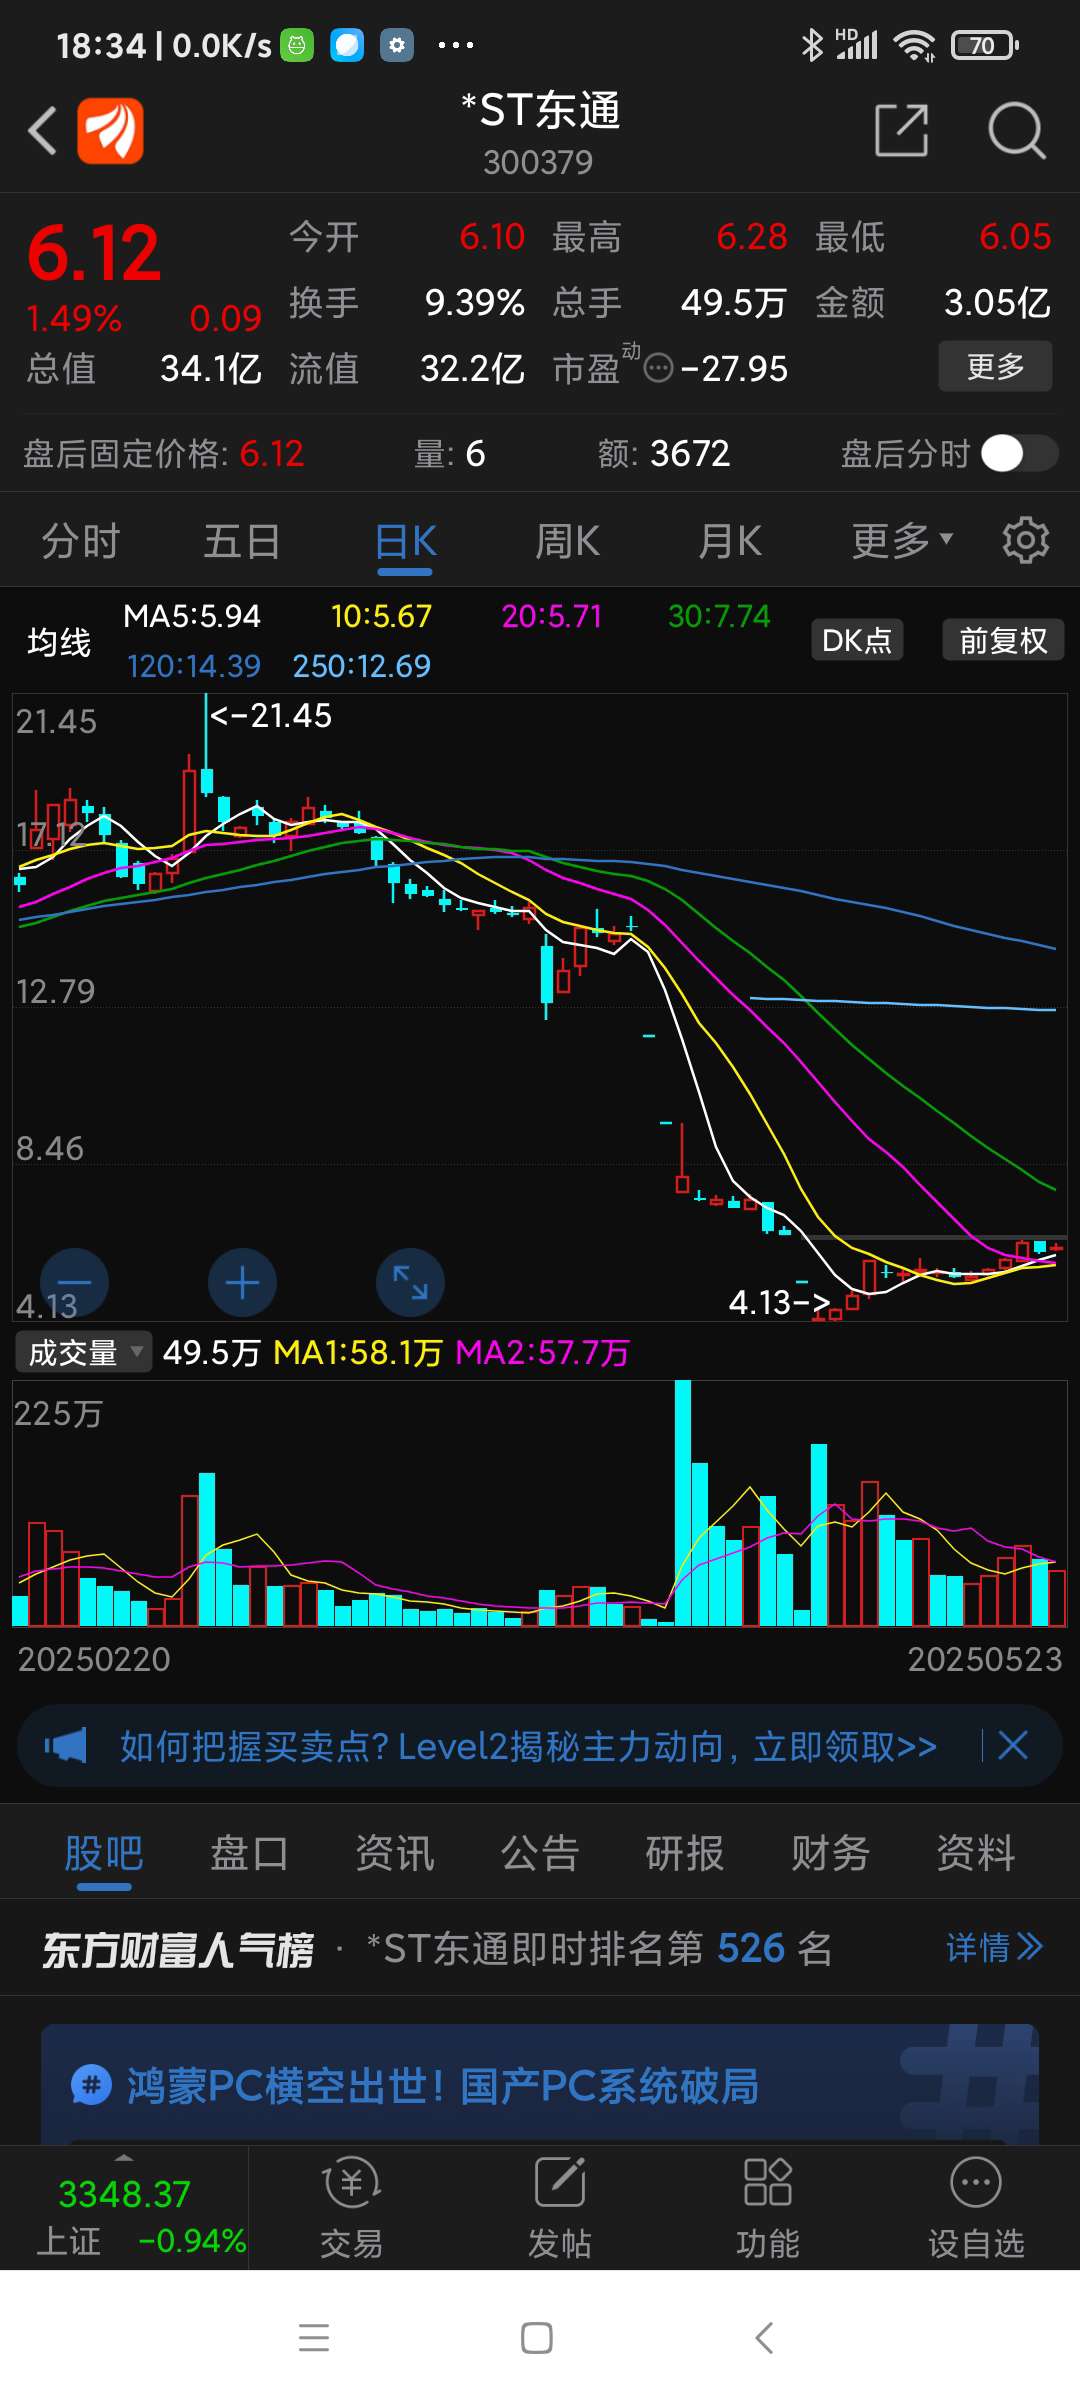Viewport: 1080px width, 2400px height.
Task: Tap Android back chevron button
Action: pos(764,2338)
